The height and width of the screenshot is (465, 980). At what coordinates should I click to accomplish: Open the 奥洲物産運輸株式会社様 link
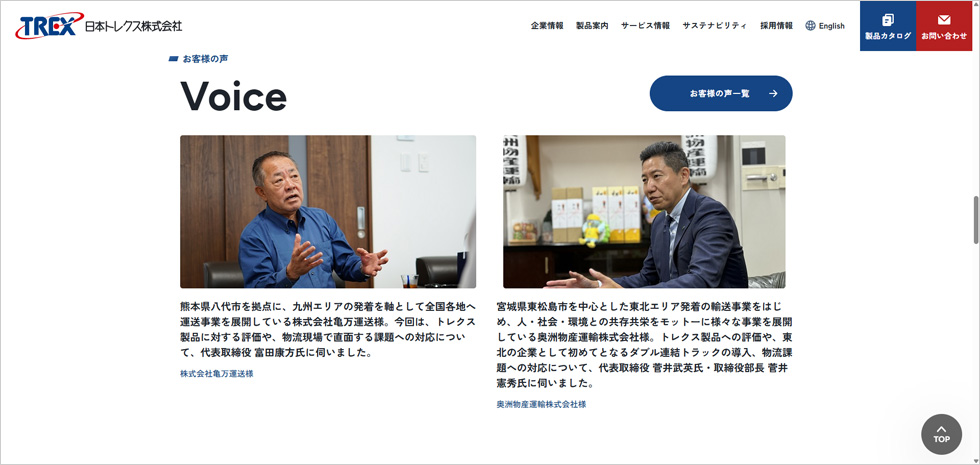[x=541, y=404]
